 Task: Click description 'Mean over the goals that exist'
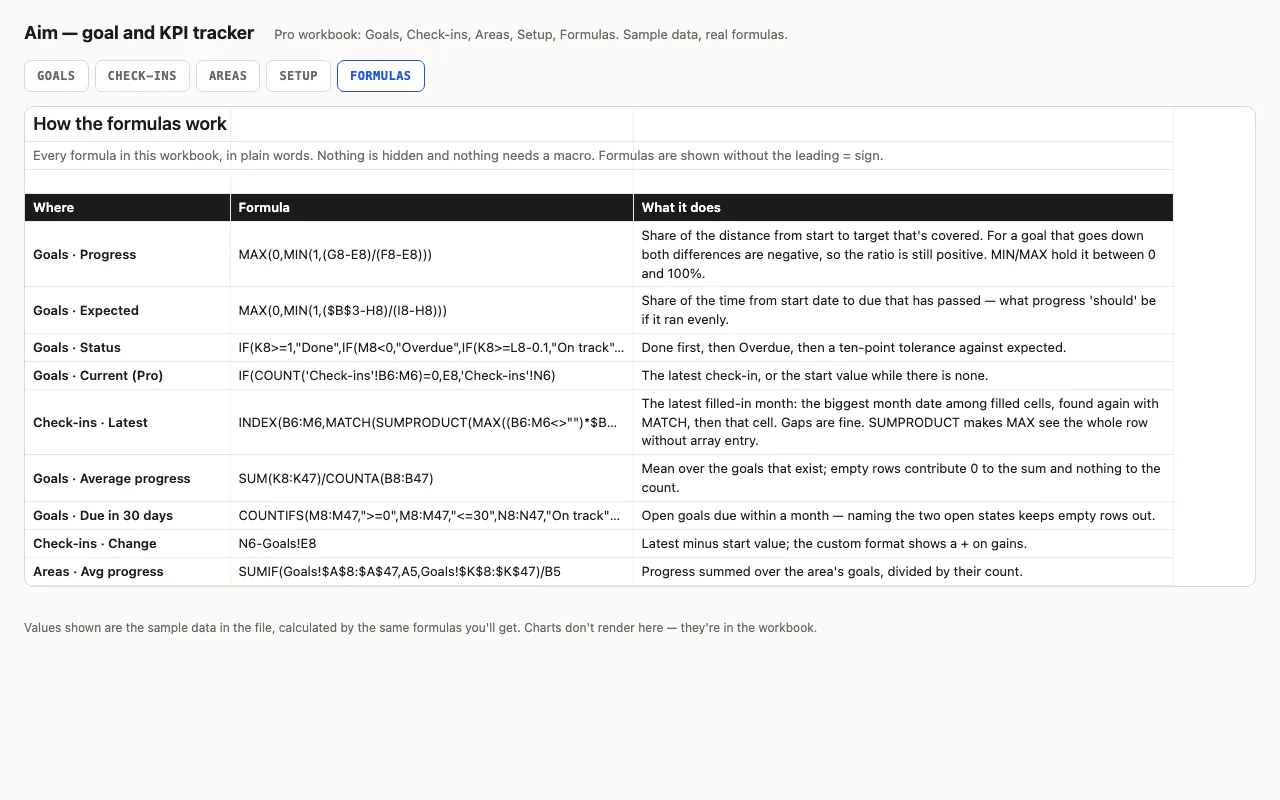[903, 478]
